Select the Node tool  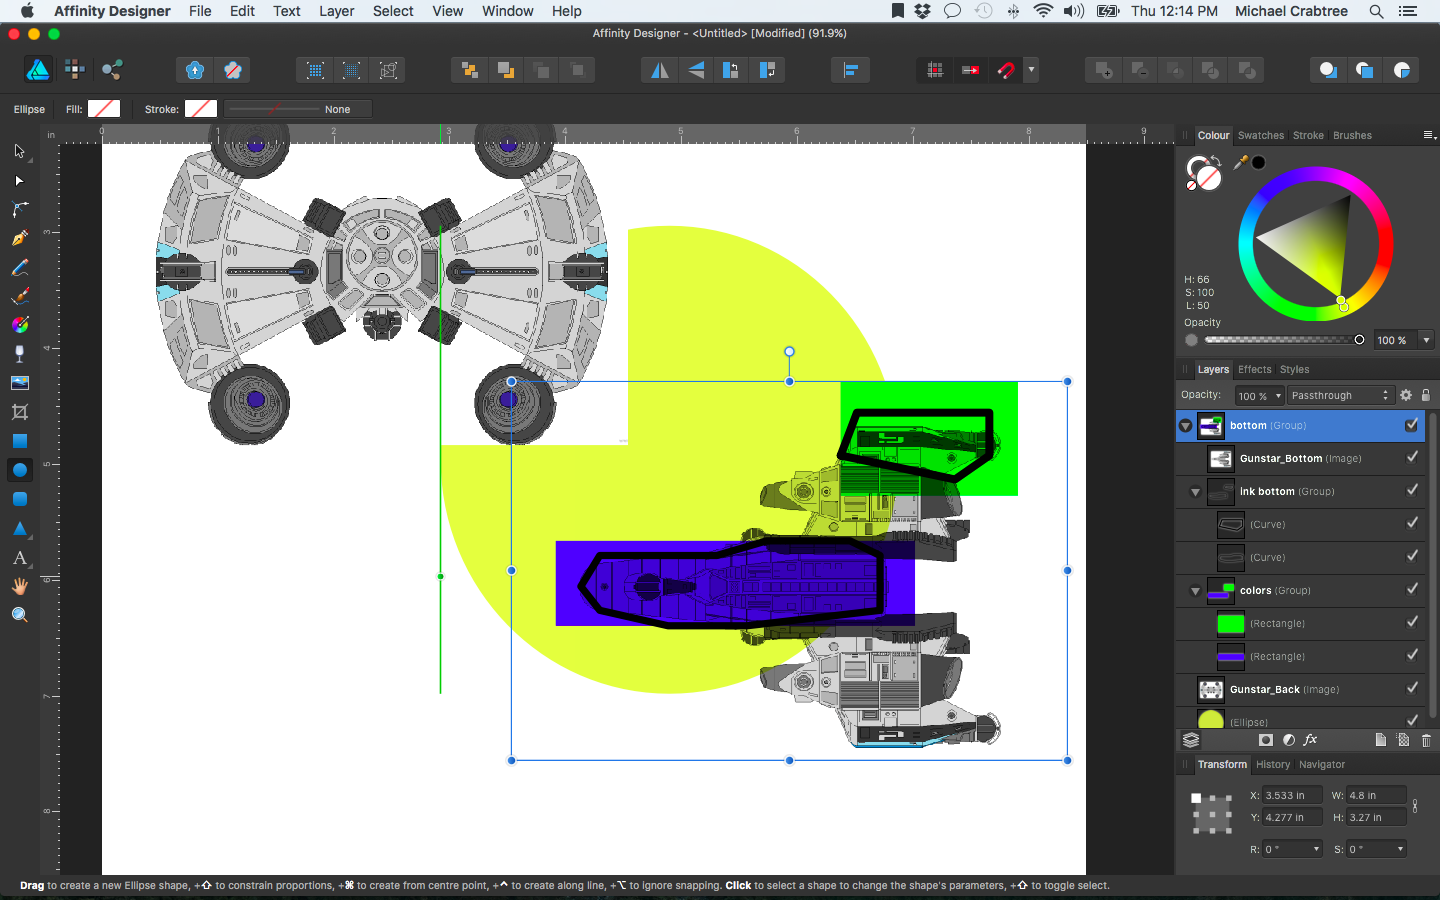(19, 181)
